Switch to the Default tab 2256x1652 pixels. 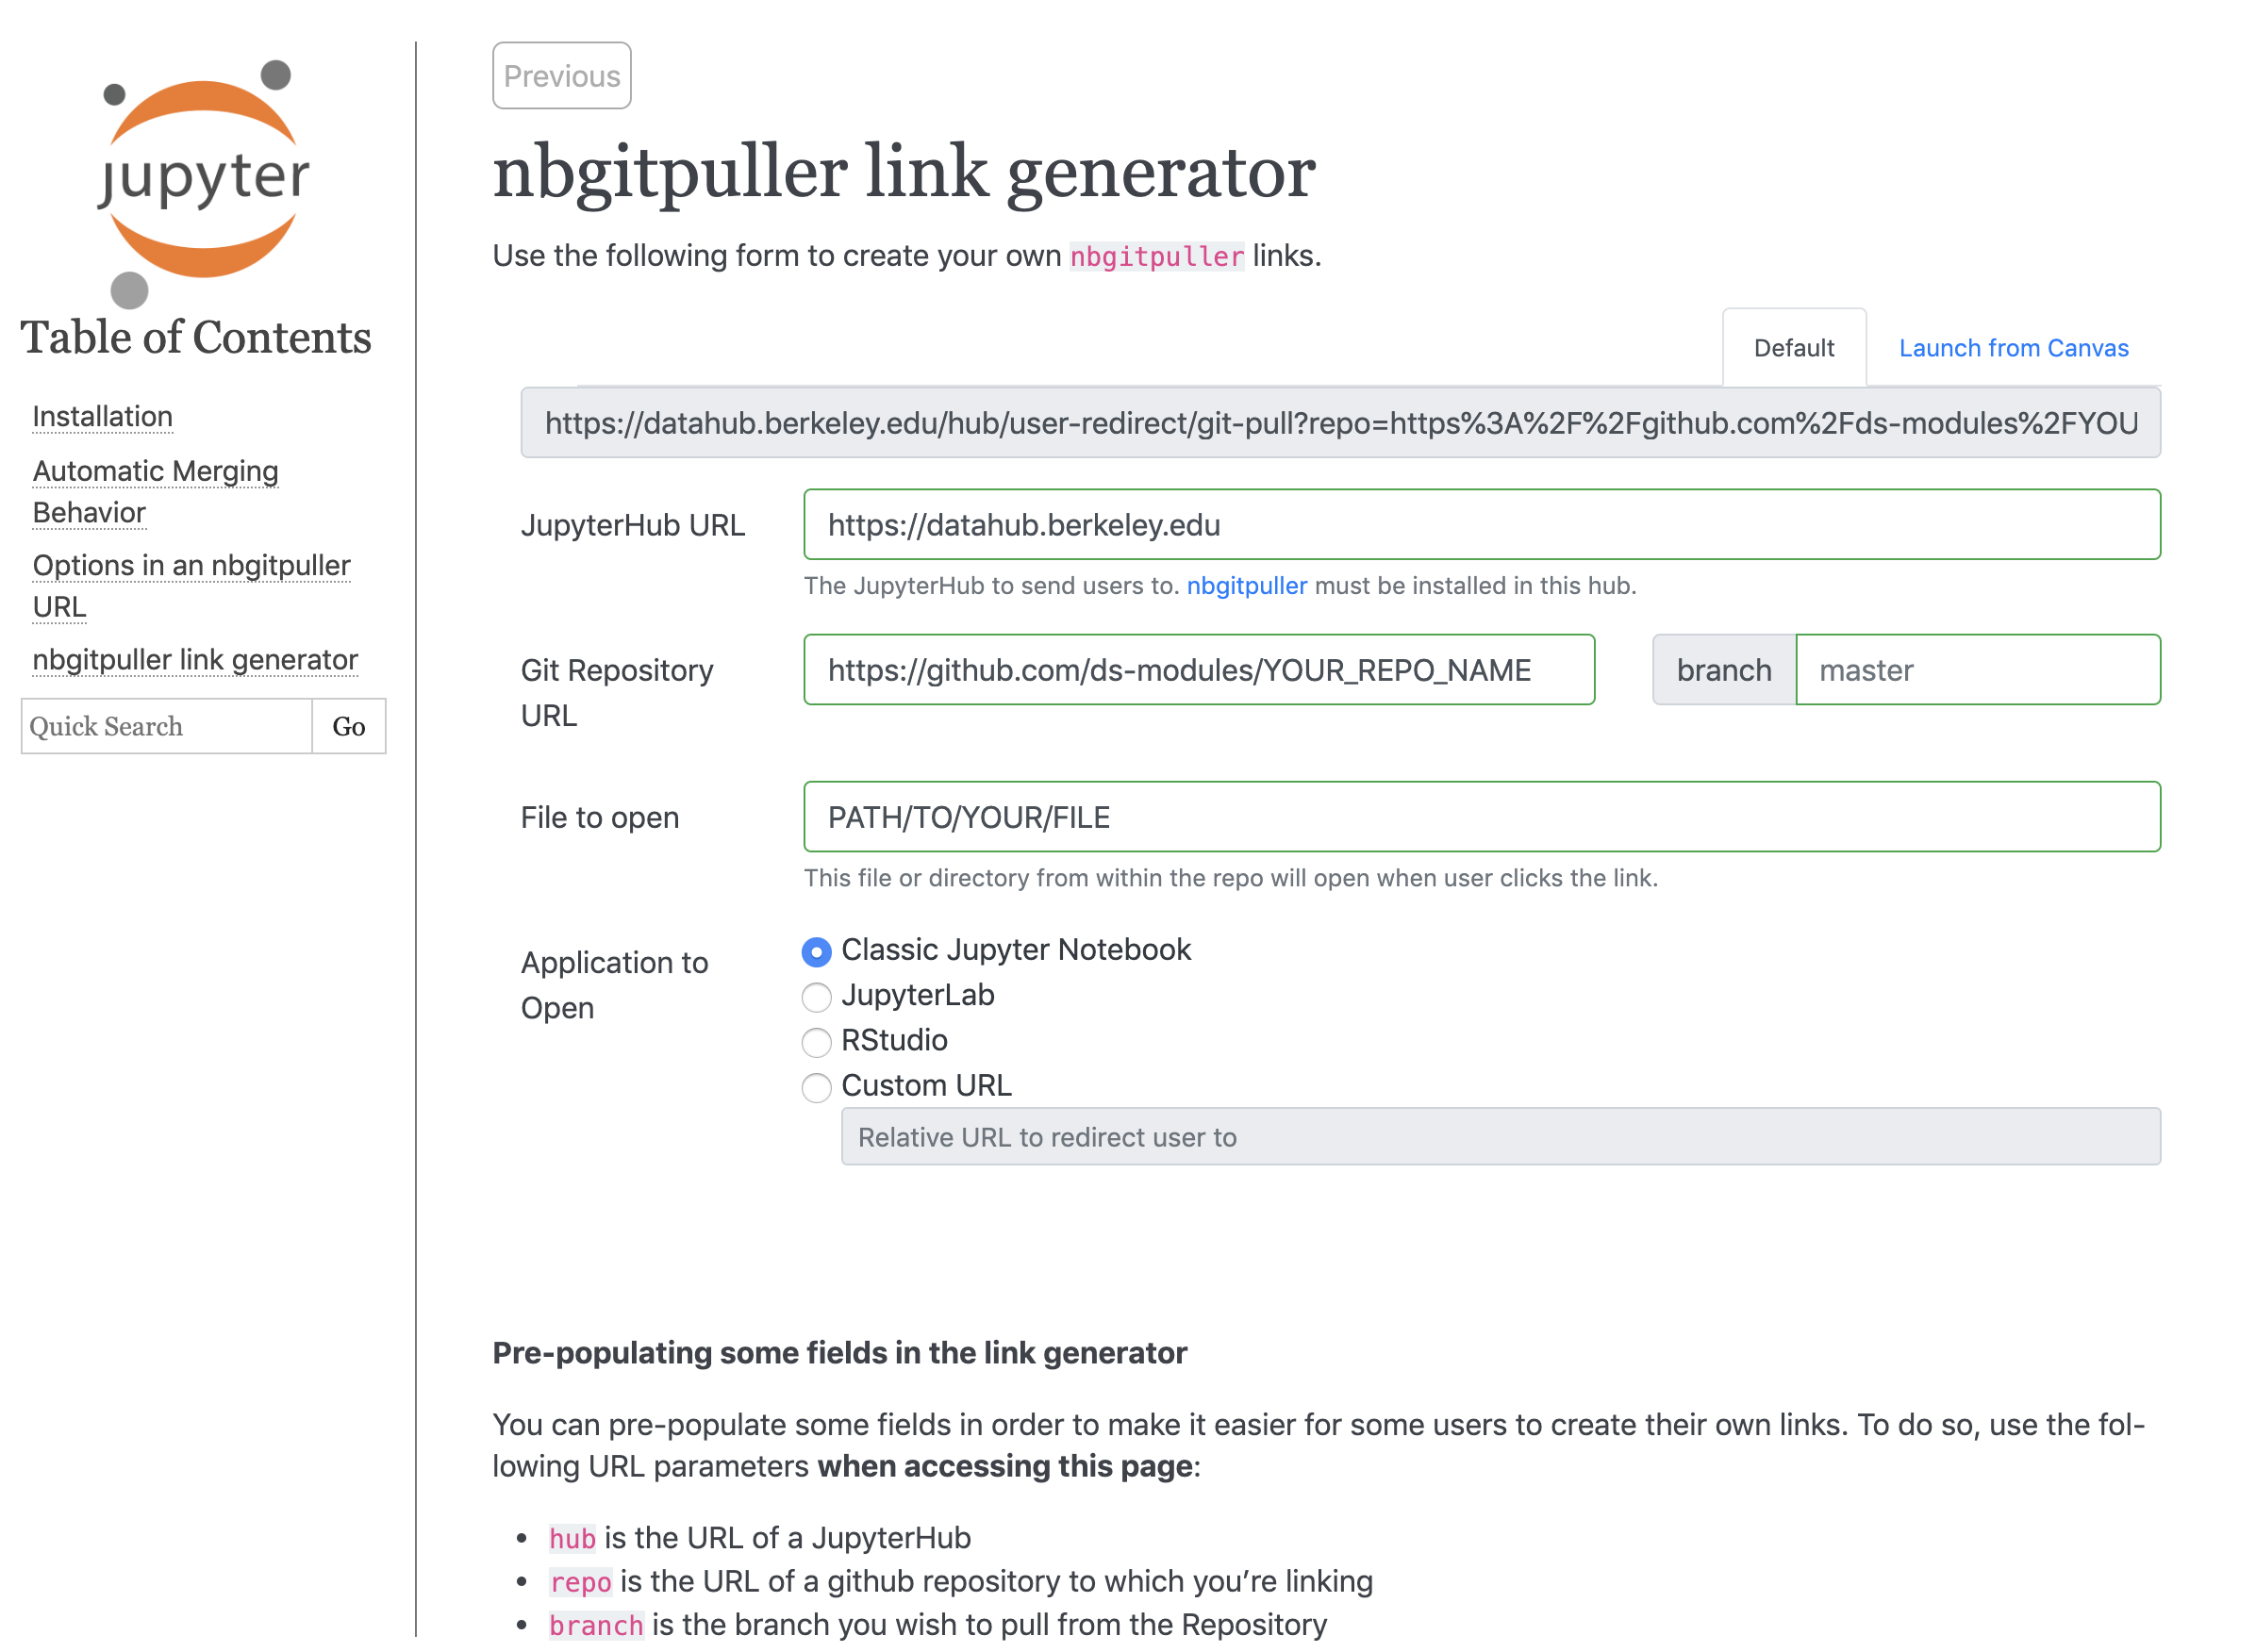point(1792,347)
